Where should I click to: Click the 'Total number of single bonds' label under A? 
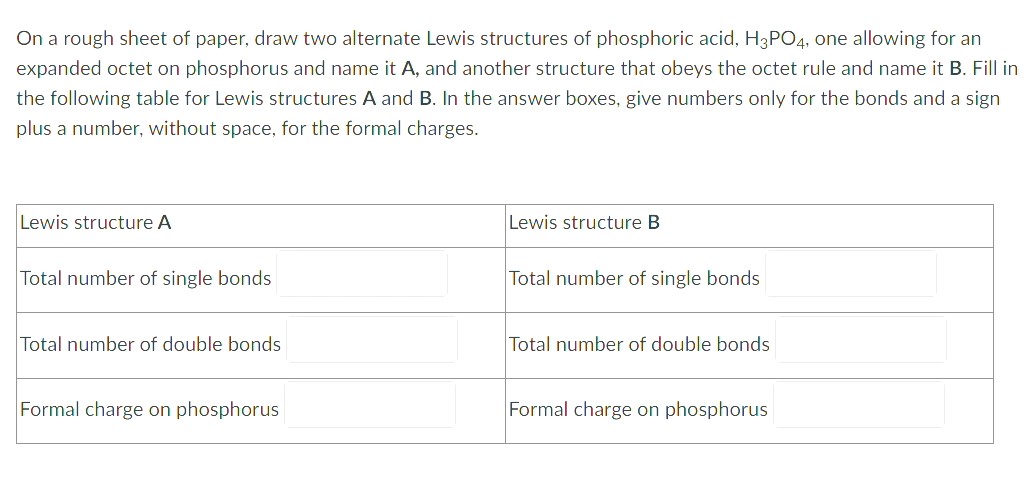pyautogui.click(x=146, y=279)
